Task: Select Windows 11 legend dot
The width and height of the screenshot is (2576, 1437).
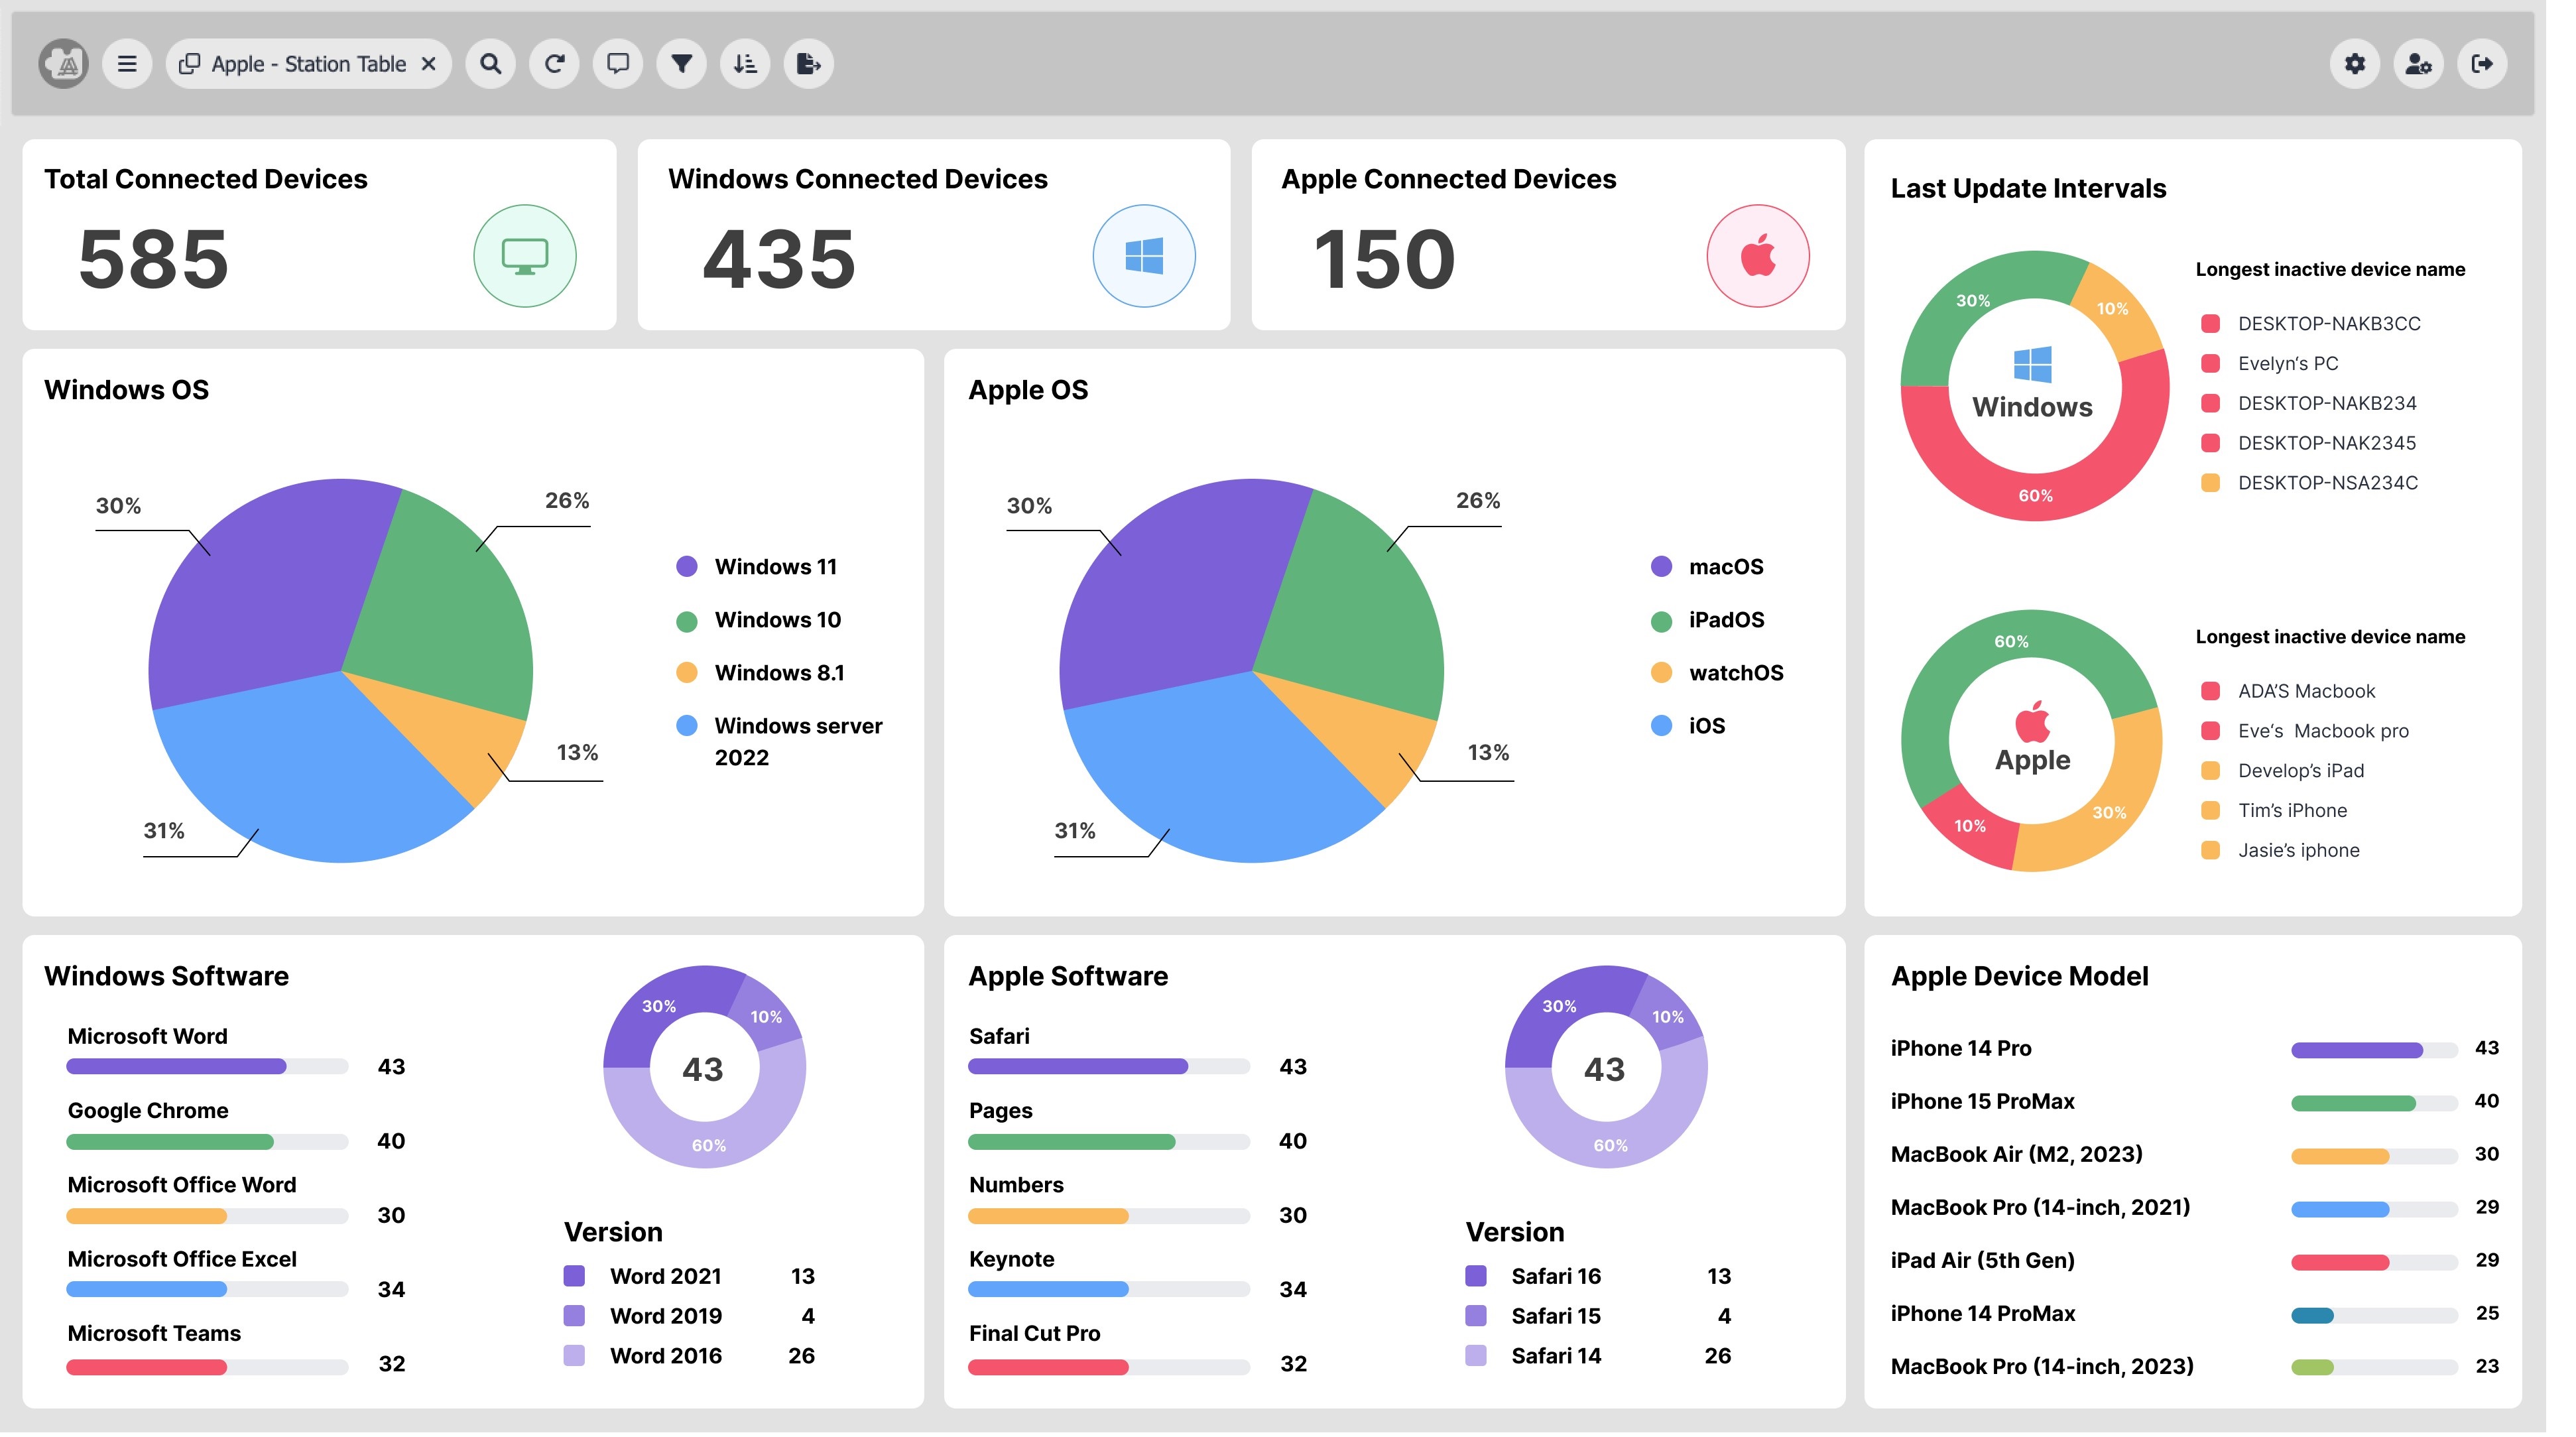Action: coord(687,567)
